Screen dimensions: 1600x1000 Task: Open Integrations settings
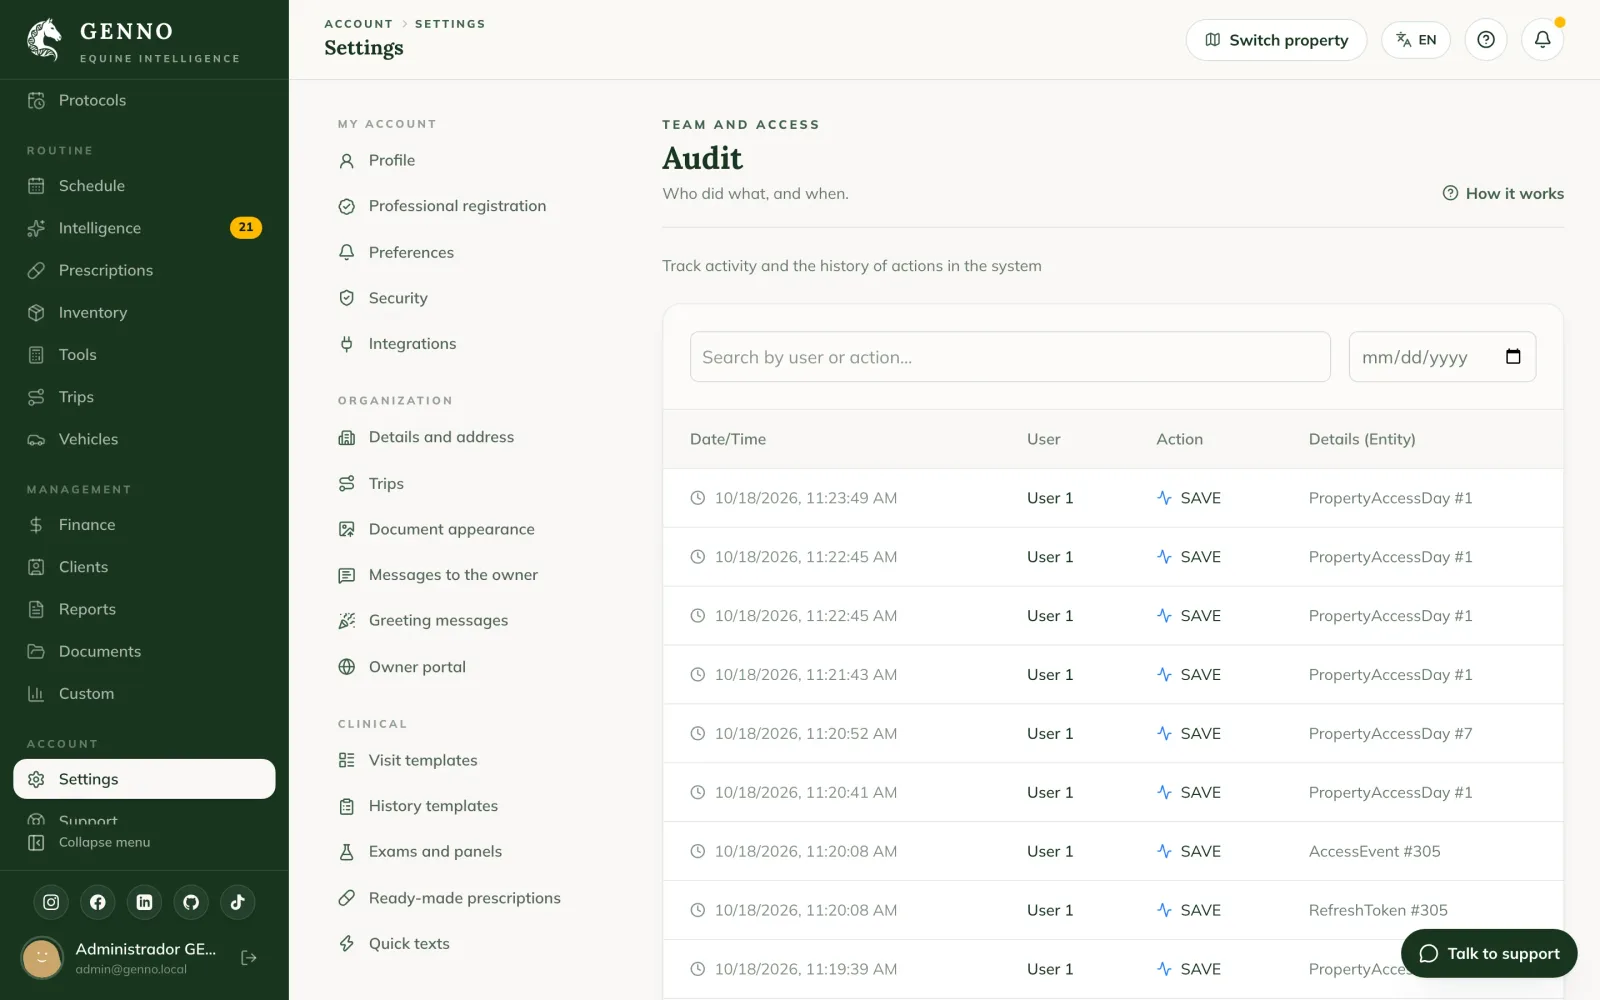[397, 344]
